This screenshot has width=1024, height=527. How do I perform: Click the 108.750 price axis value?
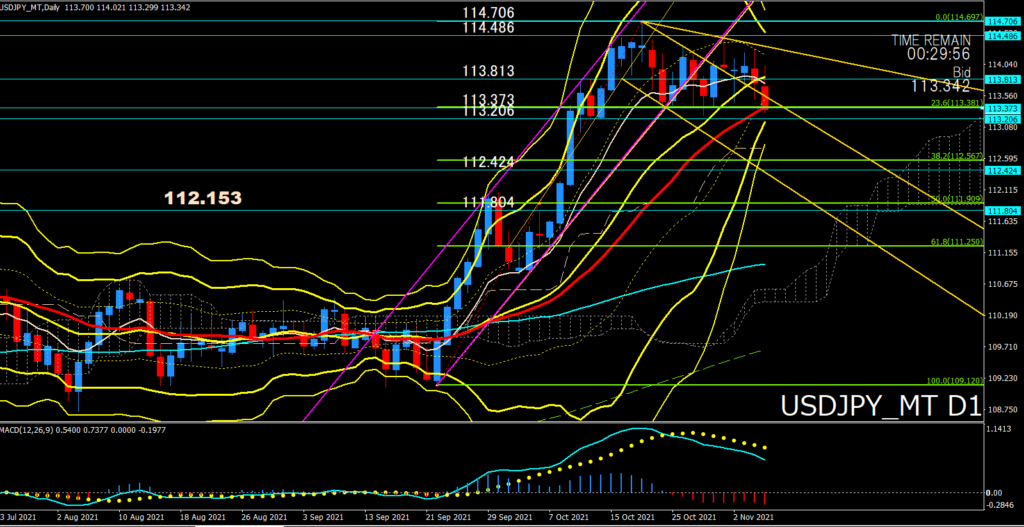[1001, 409]
